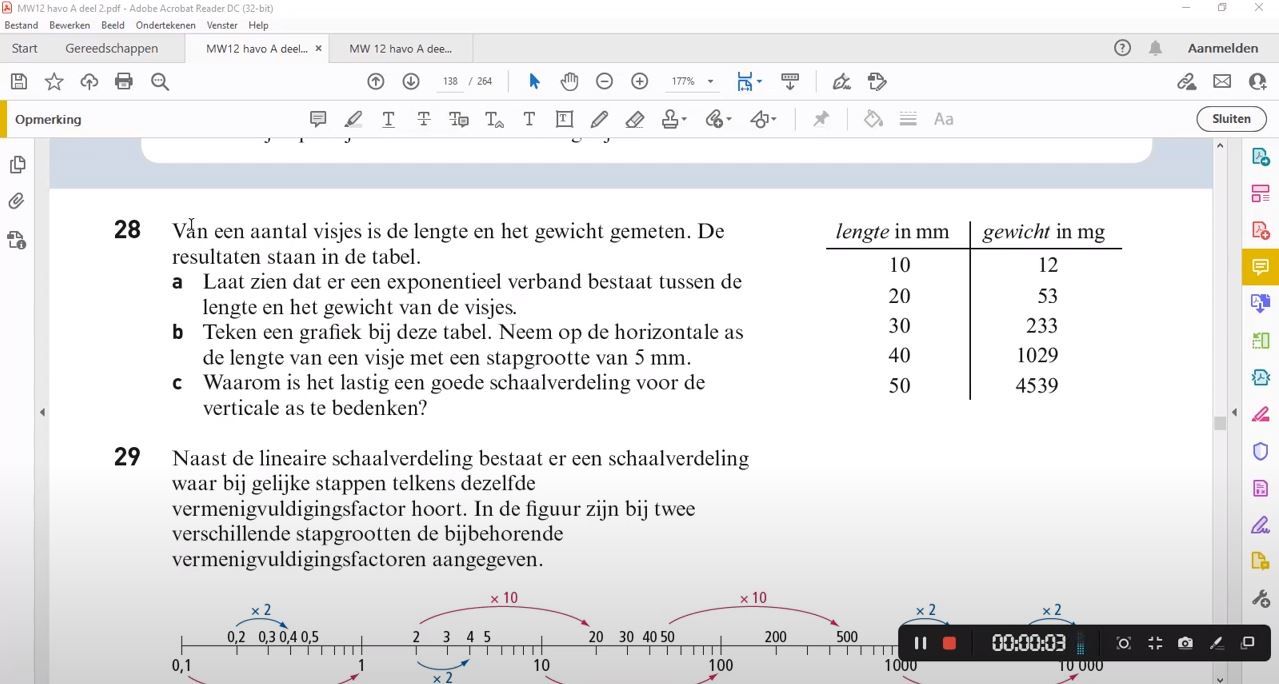Pause the screen recording

(920, 643)
